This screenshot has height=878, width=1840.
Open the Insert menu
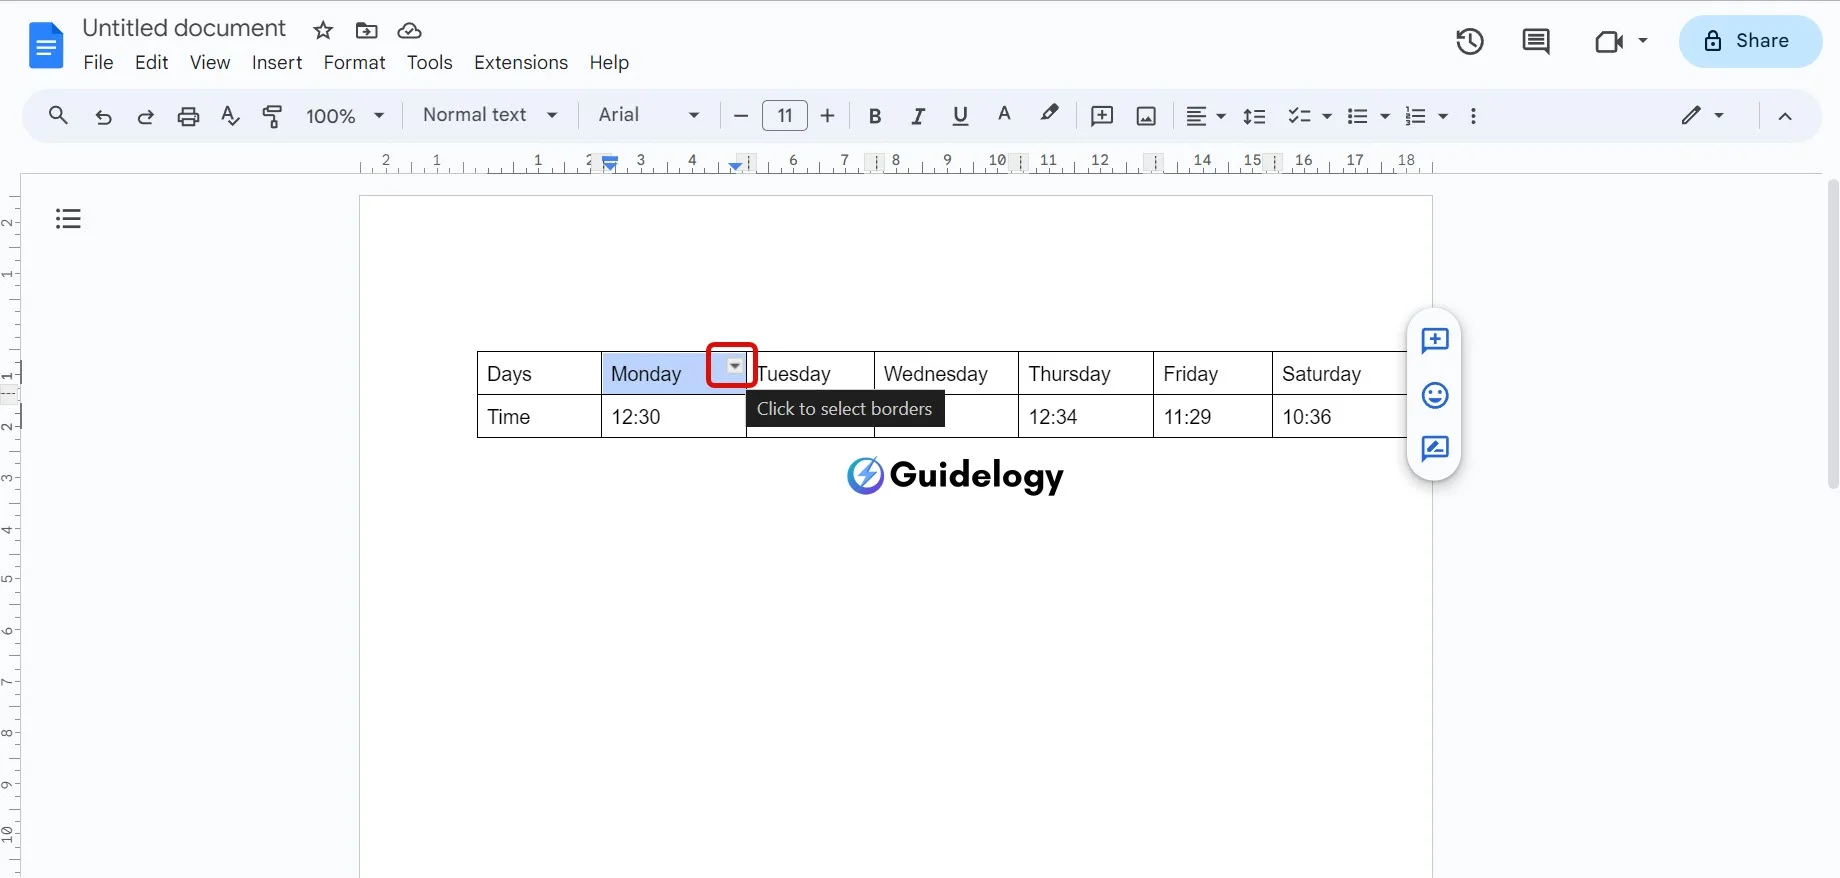tap(277, 62)
